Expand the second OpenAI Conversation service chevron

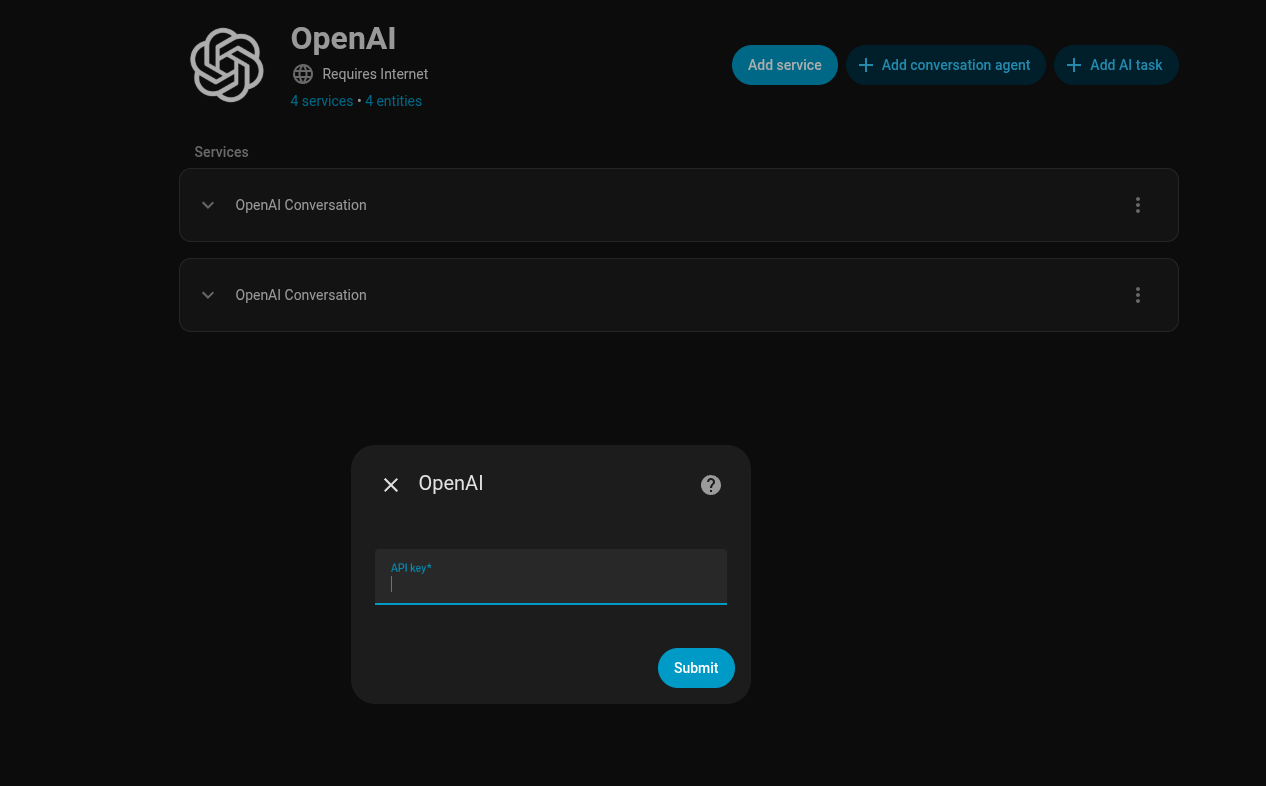pos(208,295)
